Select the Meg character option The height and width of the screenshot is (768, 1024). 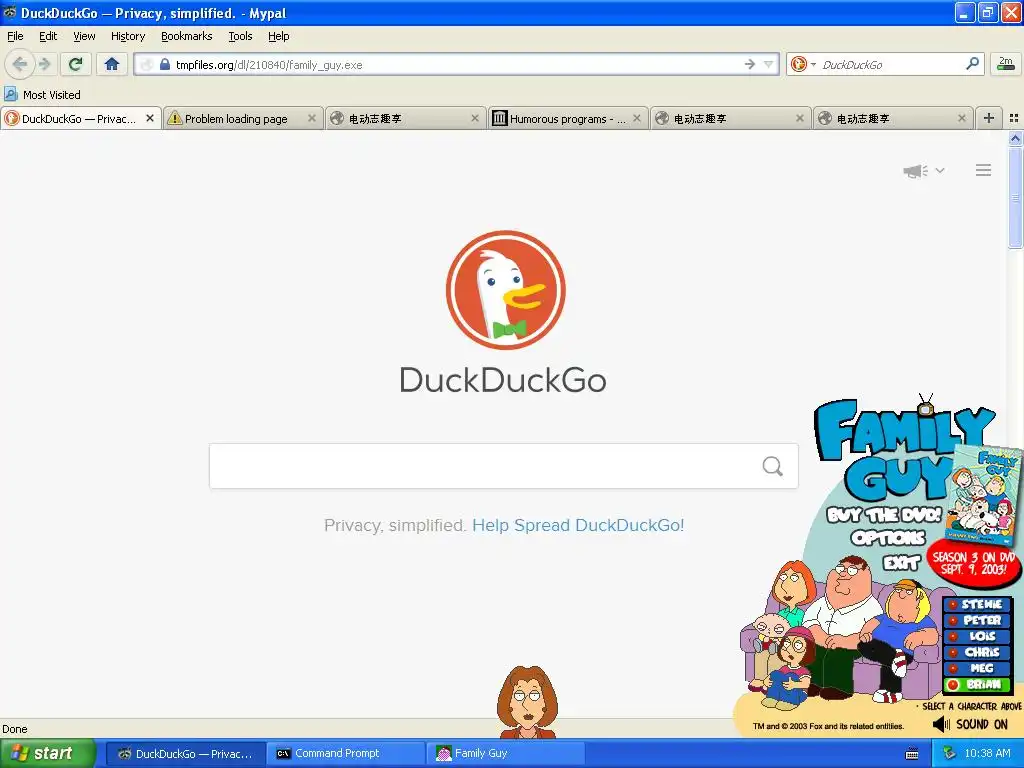point(977,668)
